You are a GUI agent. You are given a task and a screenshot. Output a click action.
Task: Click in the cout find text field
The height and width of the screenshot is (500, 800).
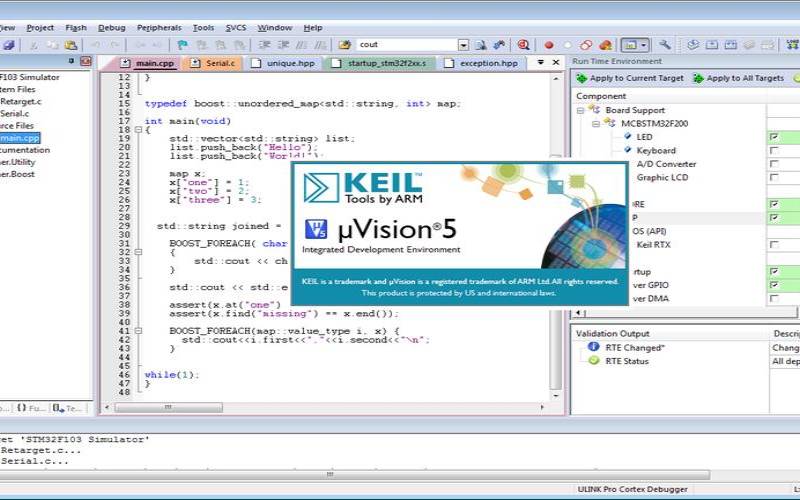coord(407,45)
